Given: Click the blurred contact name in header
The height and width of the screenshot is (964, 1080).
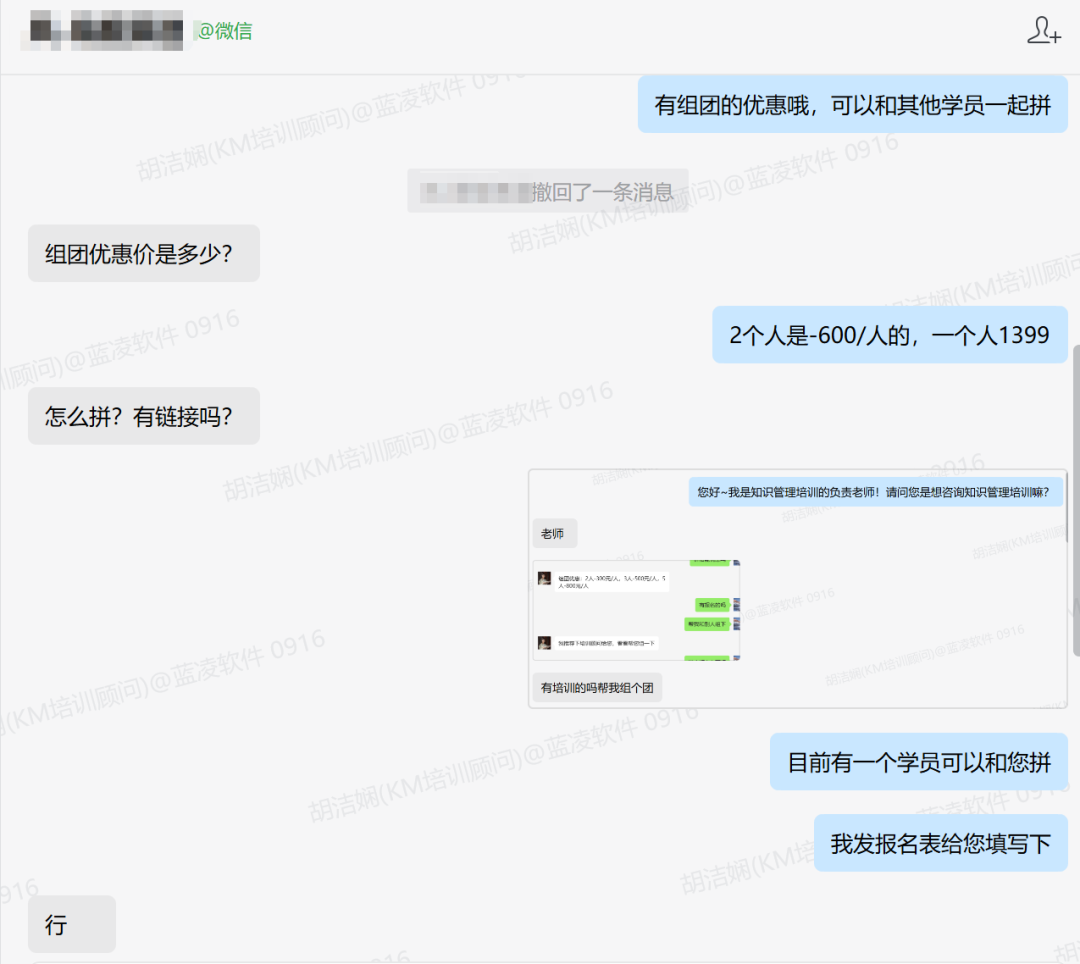Looking at the screenshot, I should (x=101, y=32).
